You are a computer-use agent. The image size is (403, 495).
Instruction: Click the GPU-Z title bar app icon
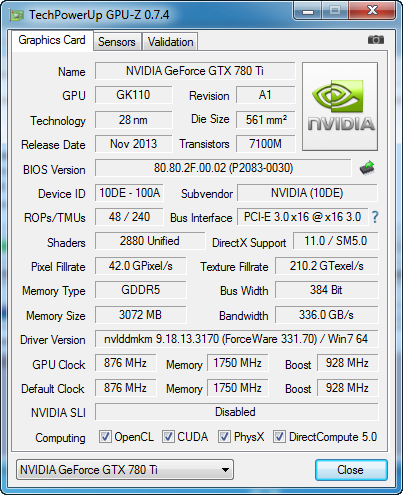[17, 15]
